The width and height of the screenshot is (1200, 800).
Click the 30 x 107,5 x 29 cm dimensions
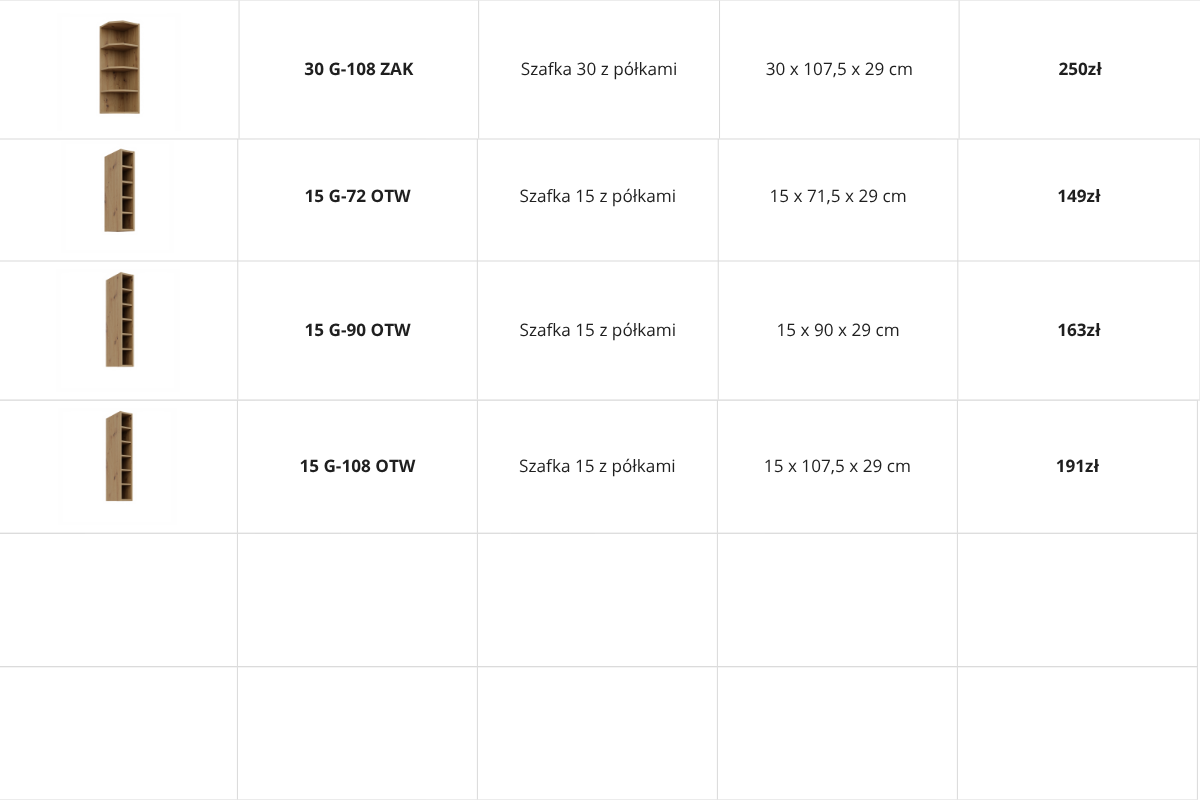(x=839, y=69)
